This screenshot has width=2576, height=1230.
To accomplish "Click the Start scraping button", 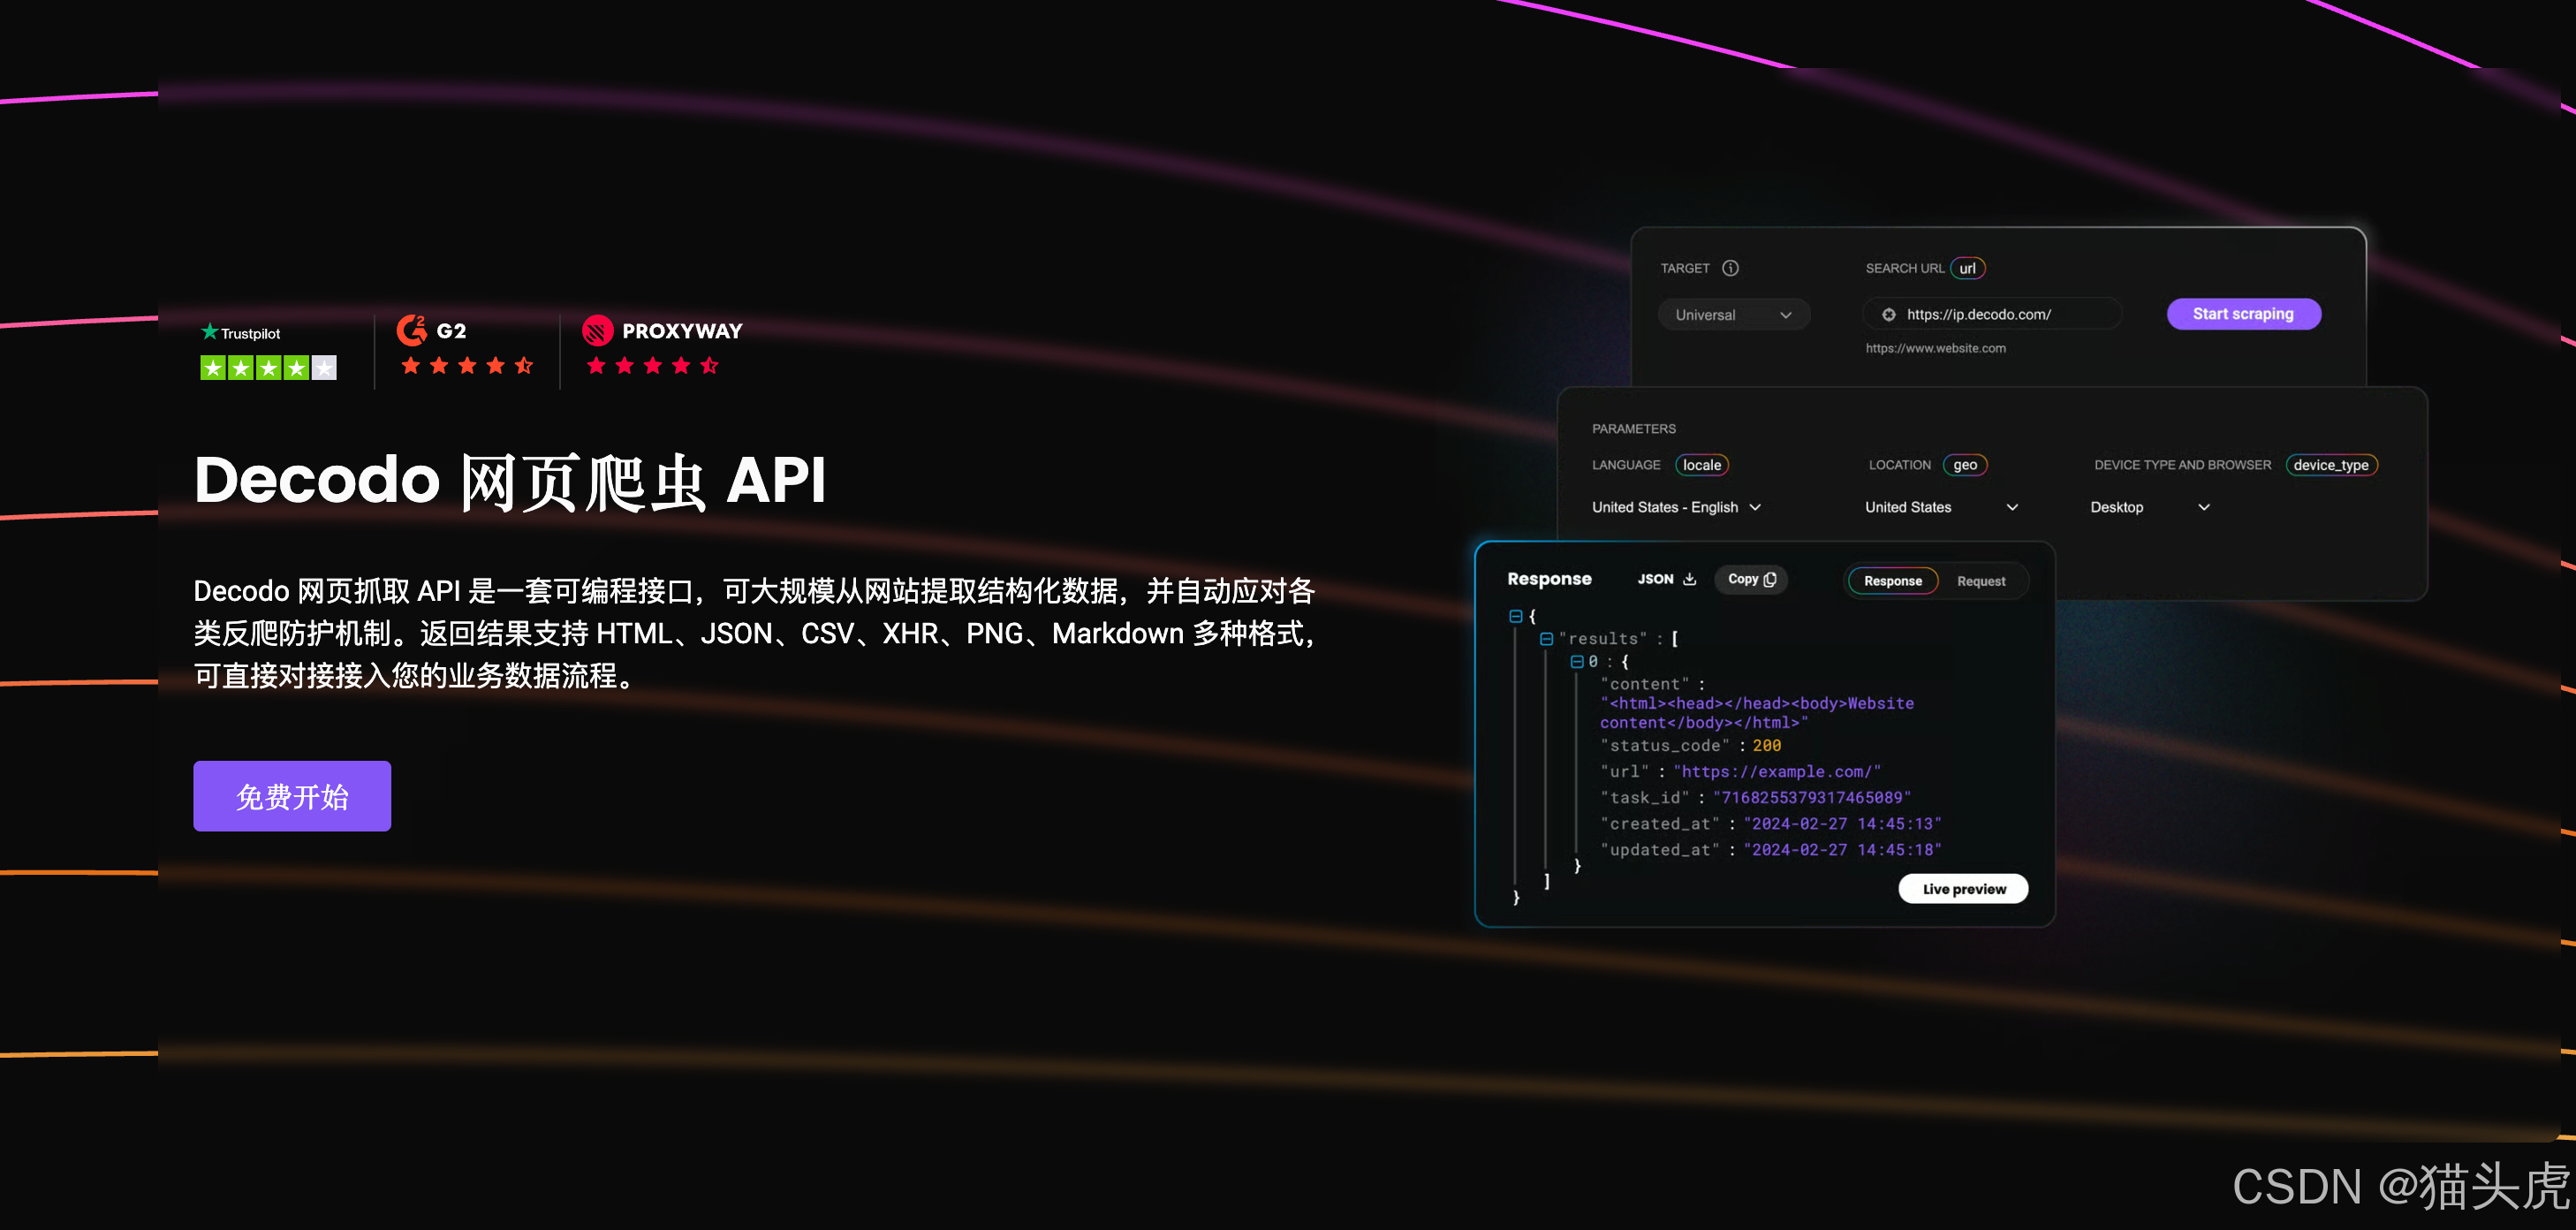I will click(x=2244, y=314).
